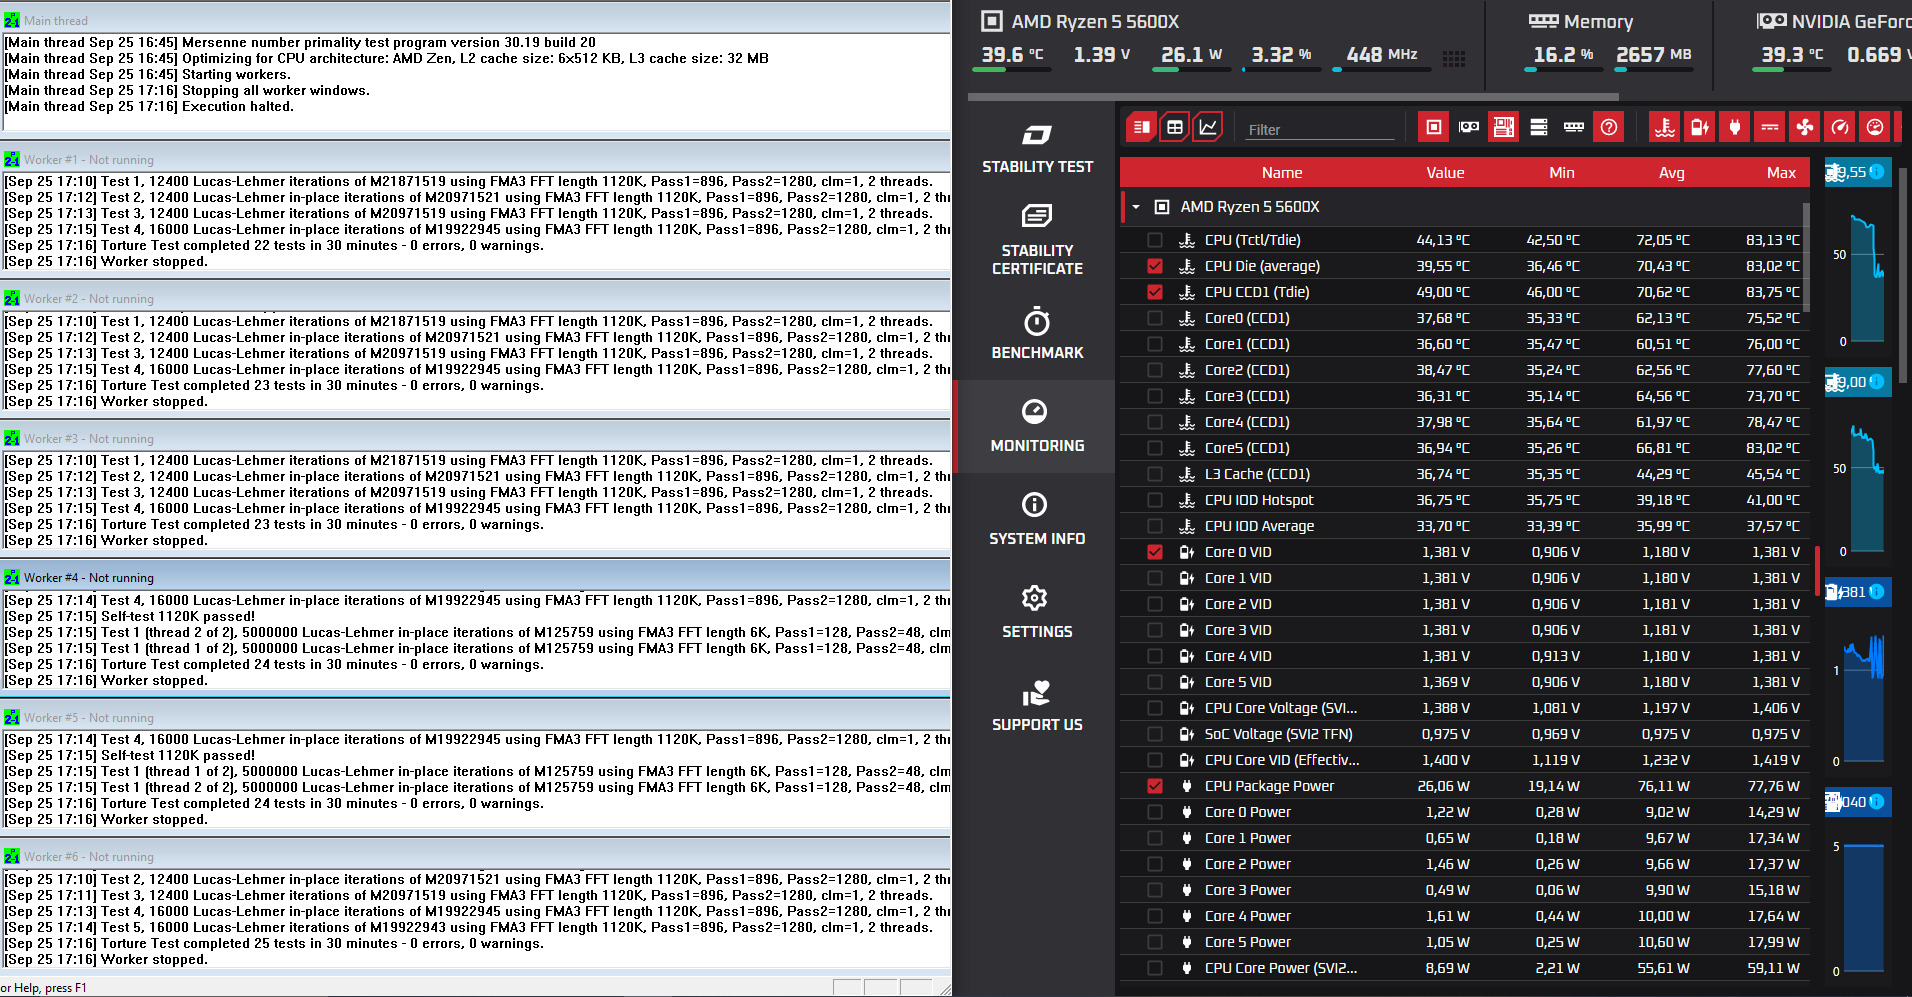Sort sensors by the Avg column

tap(1672, 173)
